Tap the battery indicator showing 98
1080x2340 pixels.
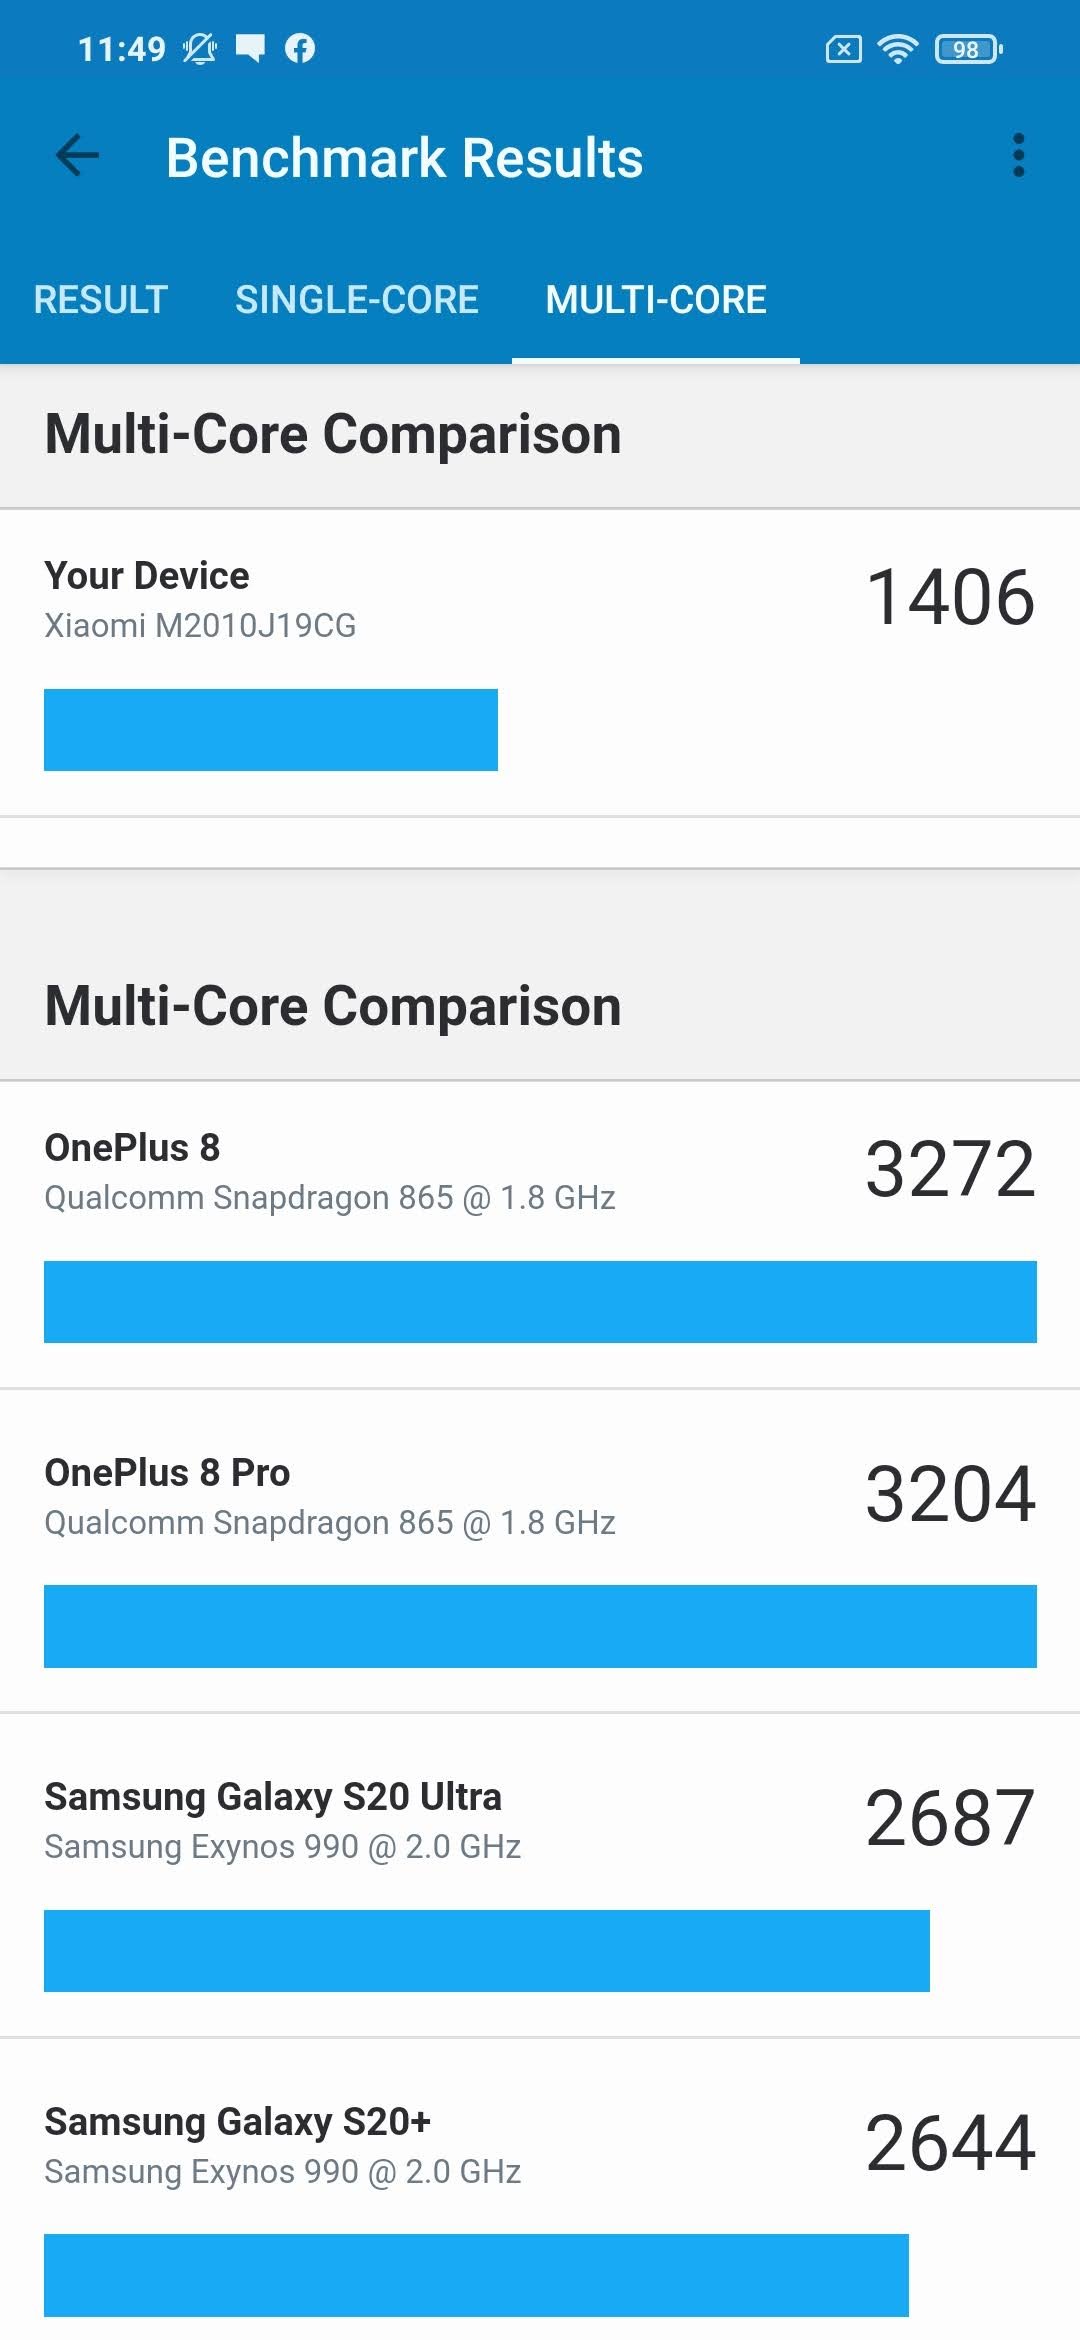pyautogui.click(x=968, y=48)
